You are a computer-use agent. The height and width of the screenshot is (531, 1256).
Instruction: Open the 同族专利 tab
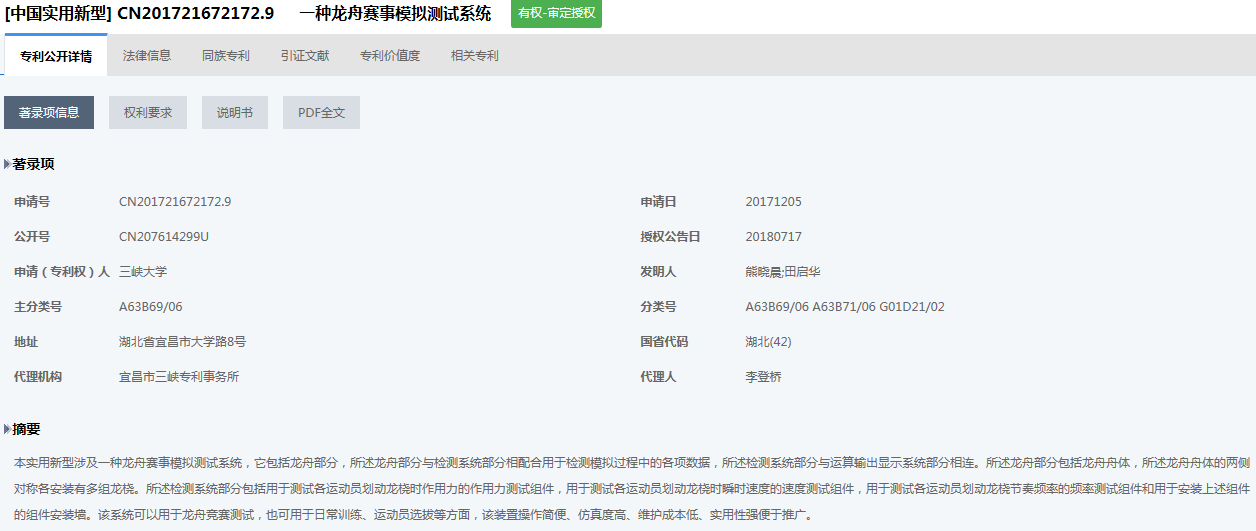[x=225, y=56]
